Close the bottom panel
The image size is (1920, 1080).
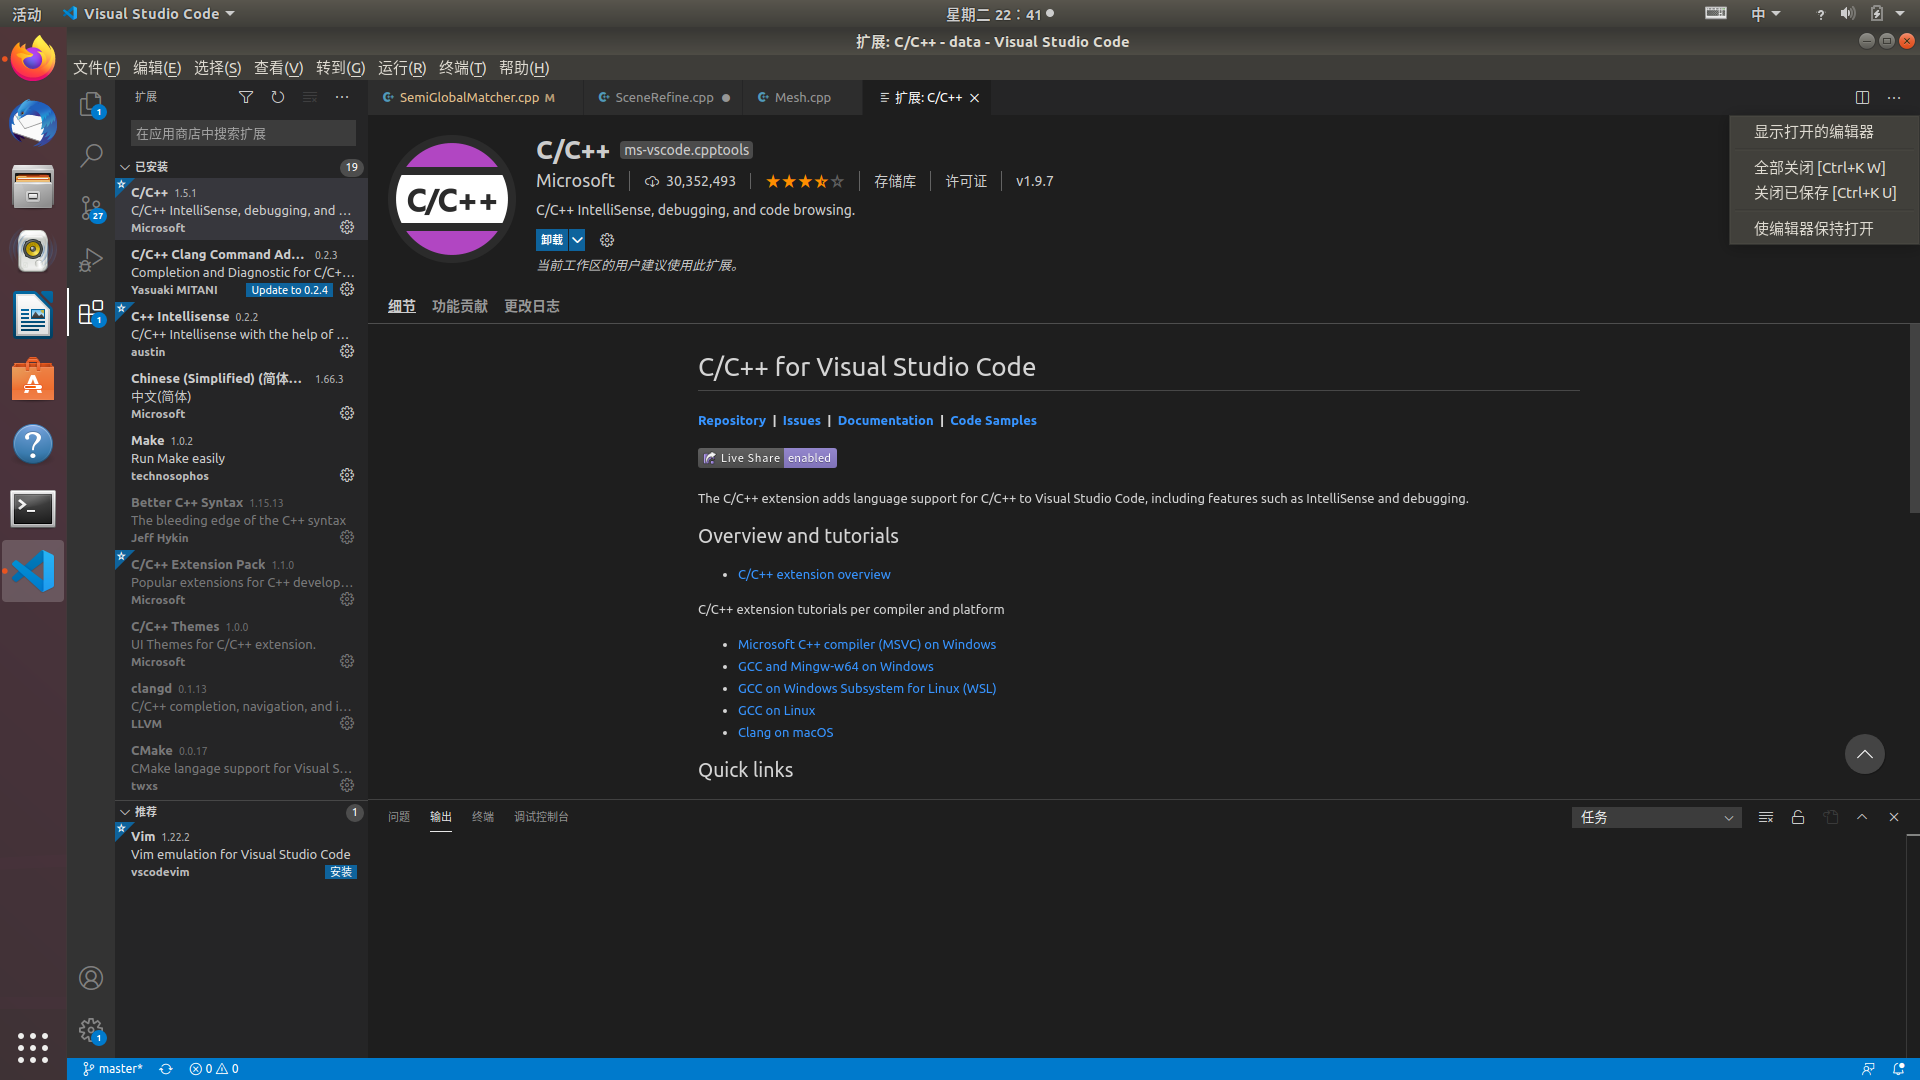coord(1894,817)
